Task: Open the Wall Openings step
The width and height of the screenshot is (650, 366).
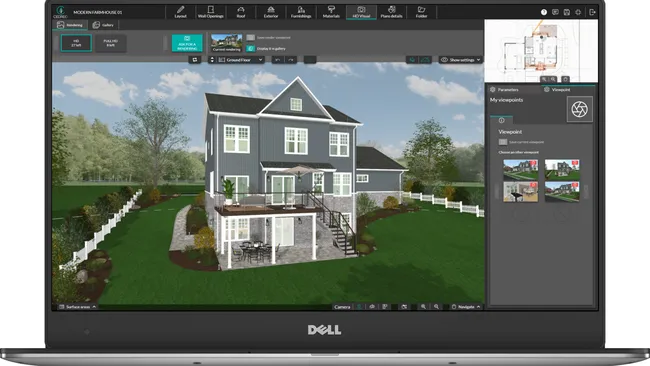Action: pos(211,12)
